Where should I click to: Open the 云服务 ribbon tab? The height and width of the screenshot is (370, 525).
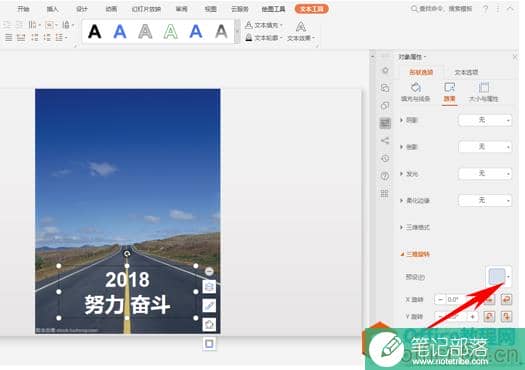pos(240,9)
